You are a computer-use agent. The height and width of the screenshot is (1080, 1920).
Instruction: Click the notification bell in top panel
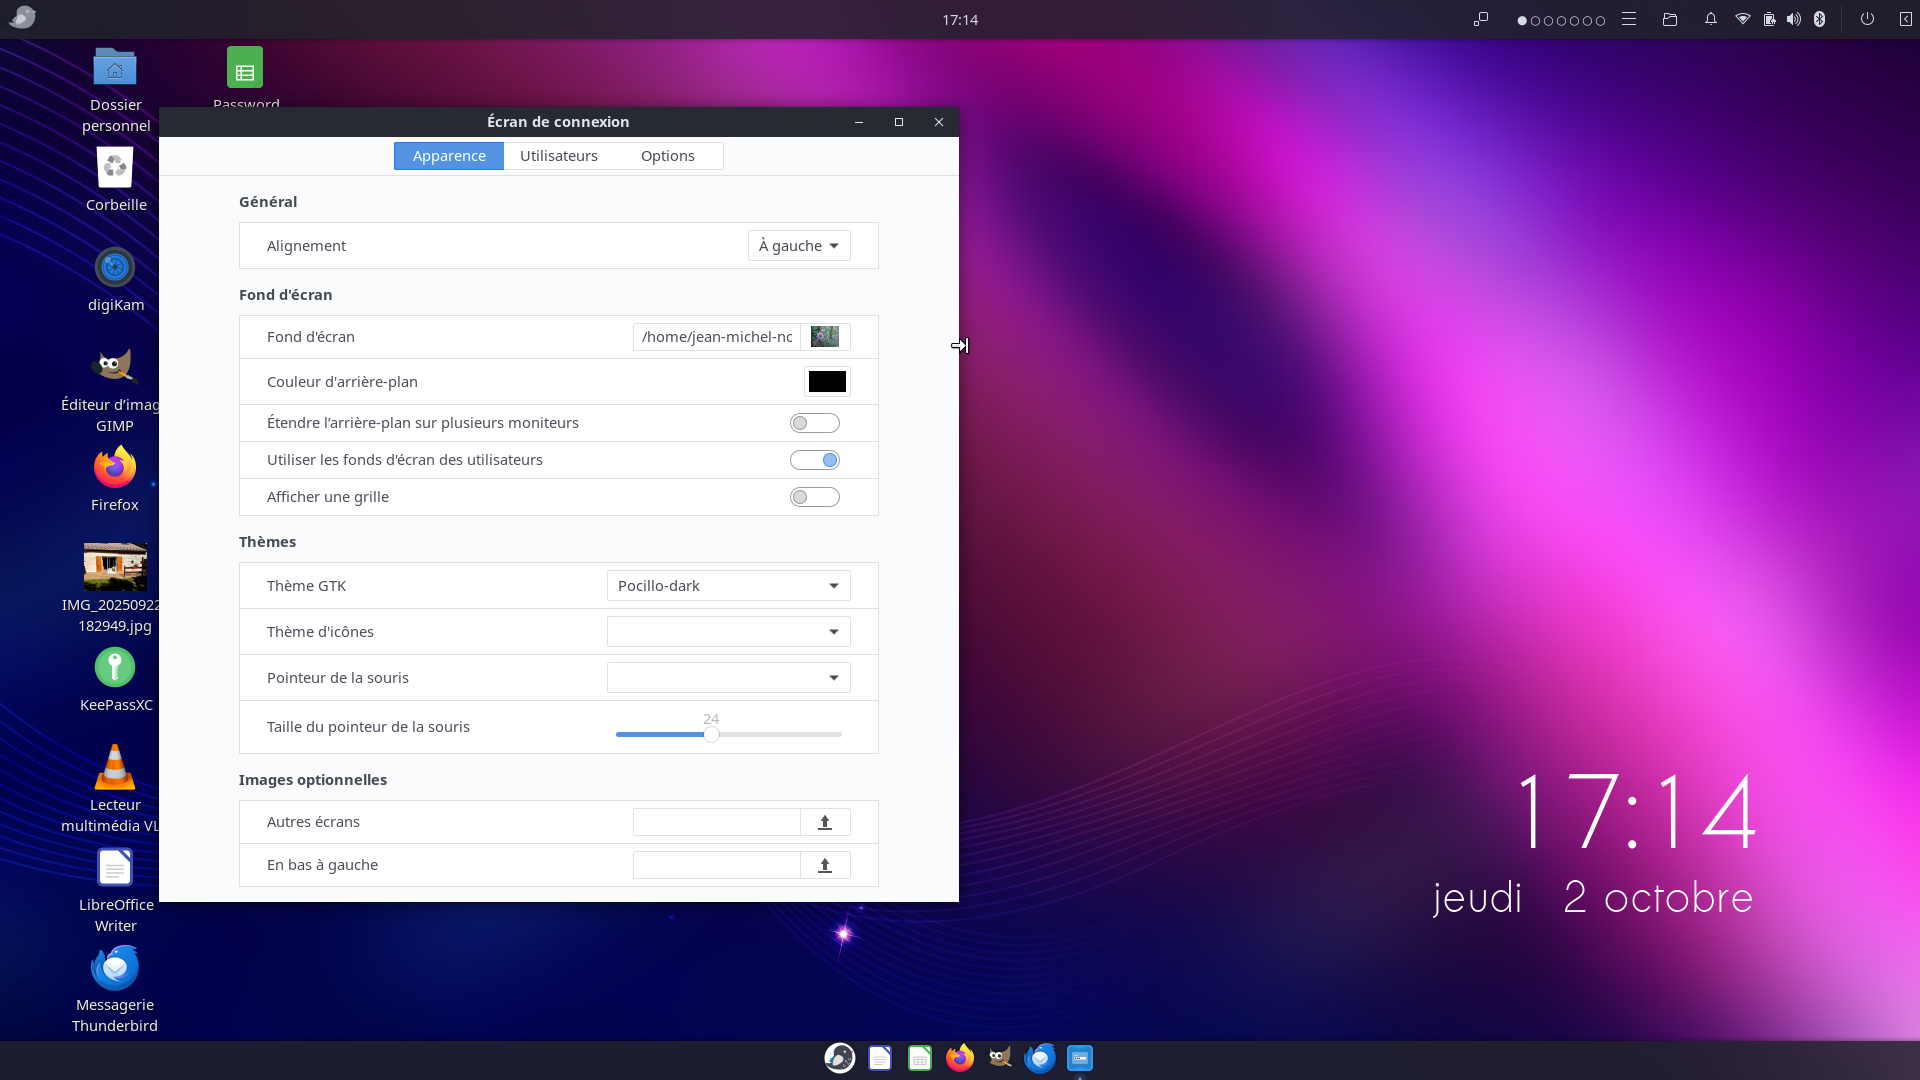(x=1711, y=19)
